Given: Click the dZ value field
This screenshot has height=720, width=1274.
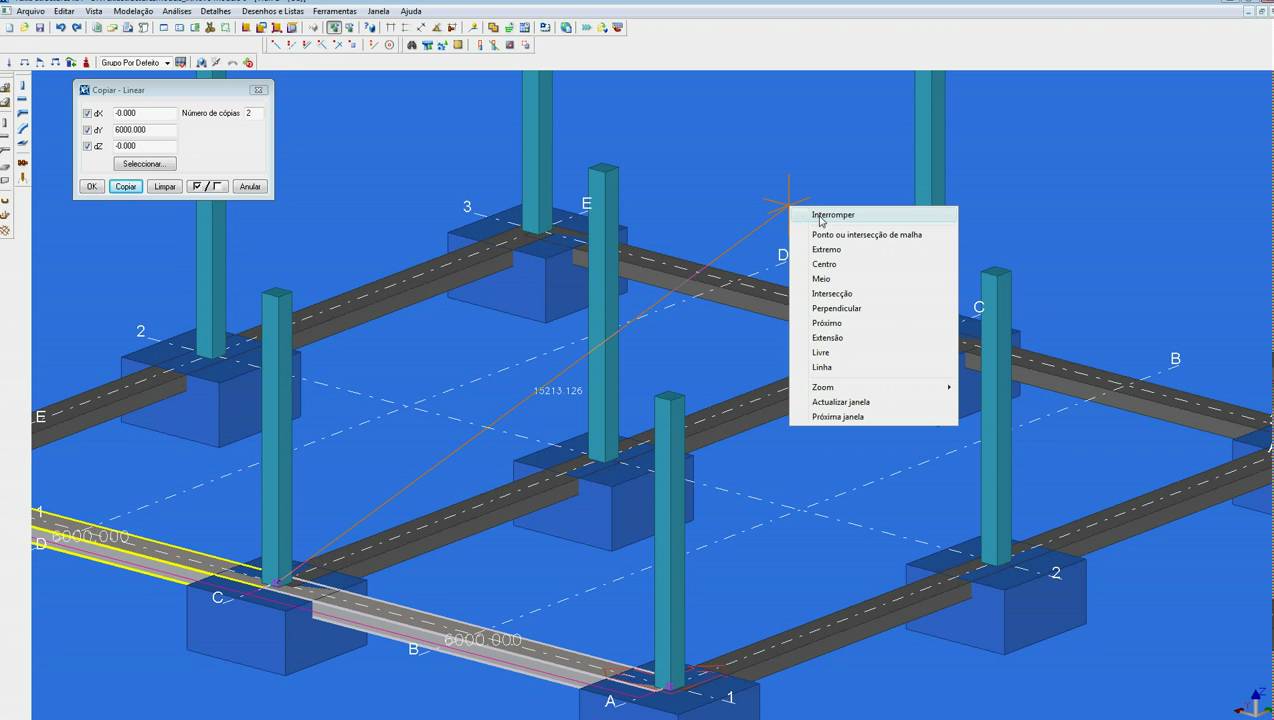Looking at the screenshot, I should click(x=145, y=146).
